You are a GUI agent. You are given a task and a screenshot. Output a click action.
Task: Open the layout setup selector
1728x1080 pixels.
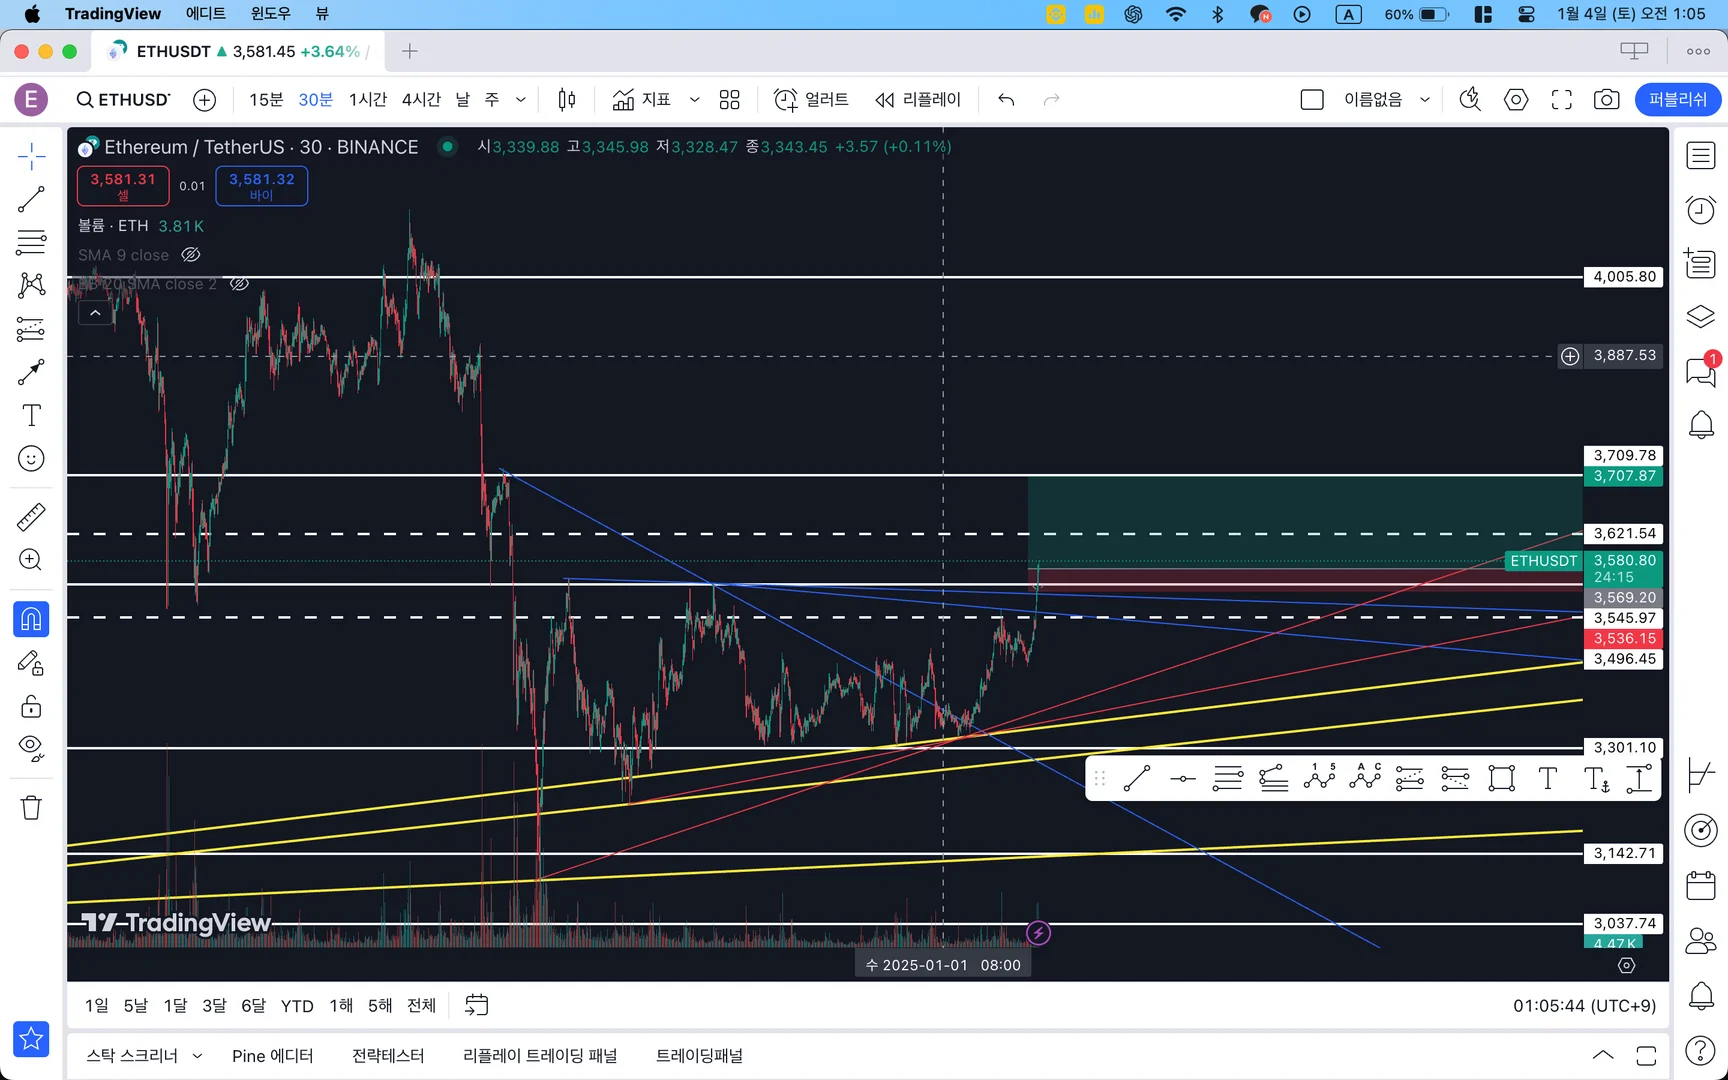pyautogui.click(x=1311, y=99)
